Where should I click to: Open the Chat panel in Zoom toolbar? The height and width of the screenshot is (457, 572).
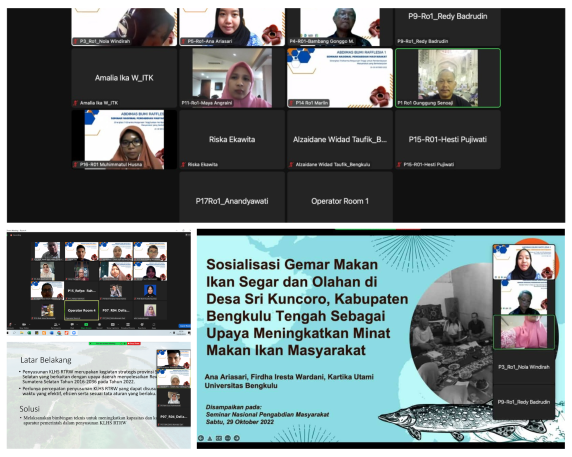(72, 325)
